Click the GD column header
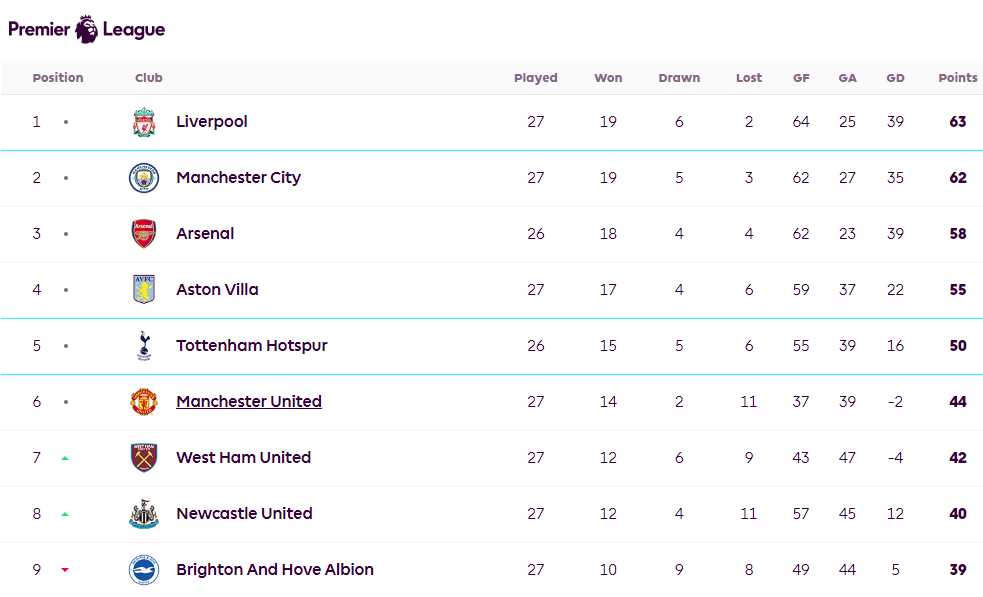The image size is (983, 597). (x=895, y=78)
